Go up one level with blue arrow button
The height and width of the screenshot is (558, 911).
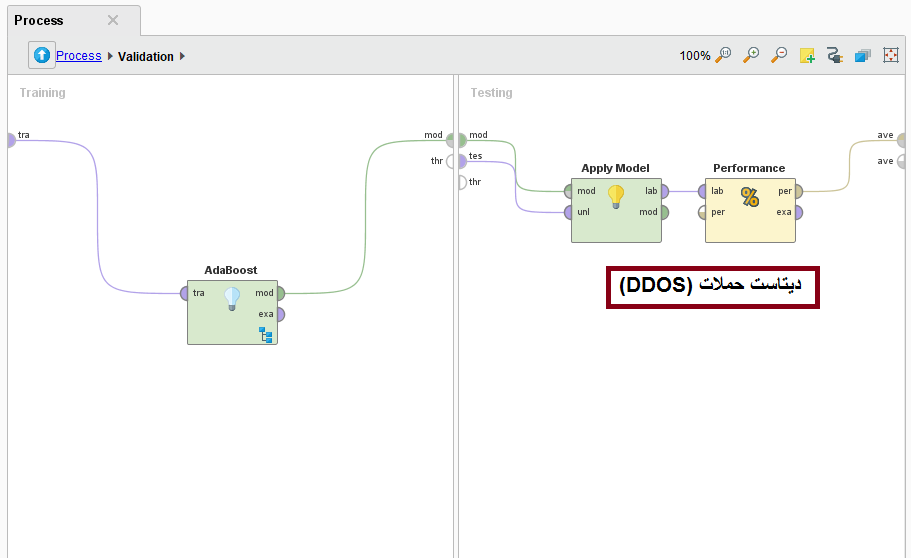42,56
